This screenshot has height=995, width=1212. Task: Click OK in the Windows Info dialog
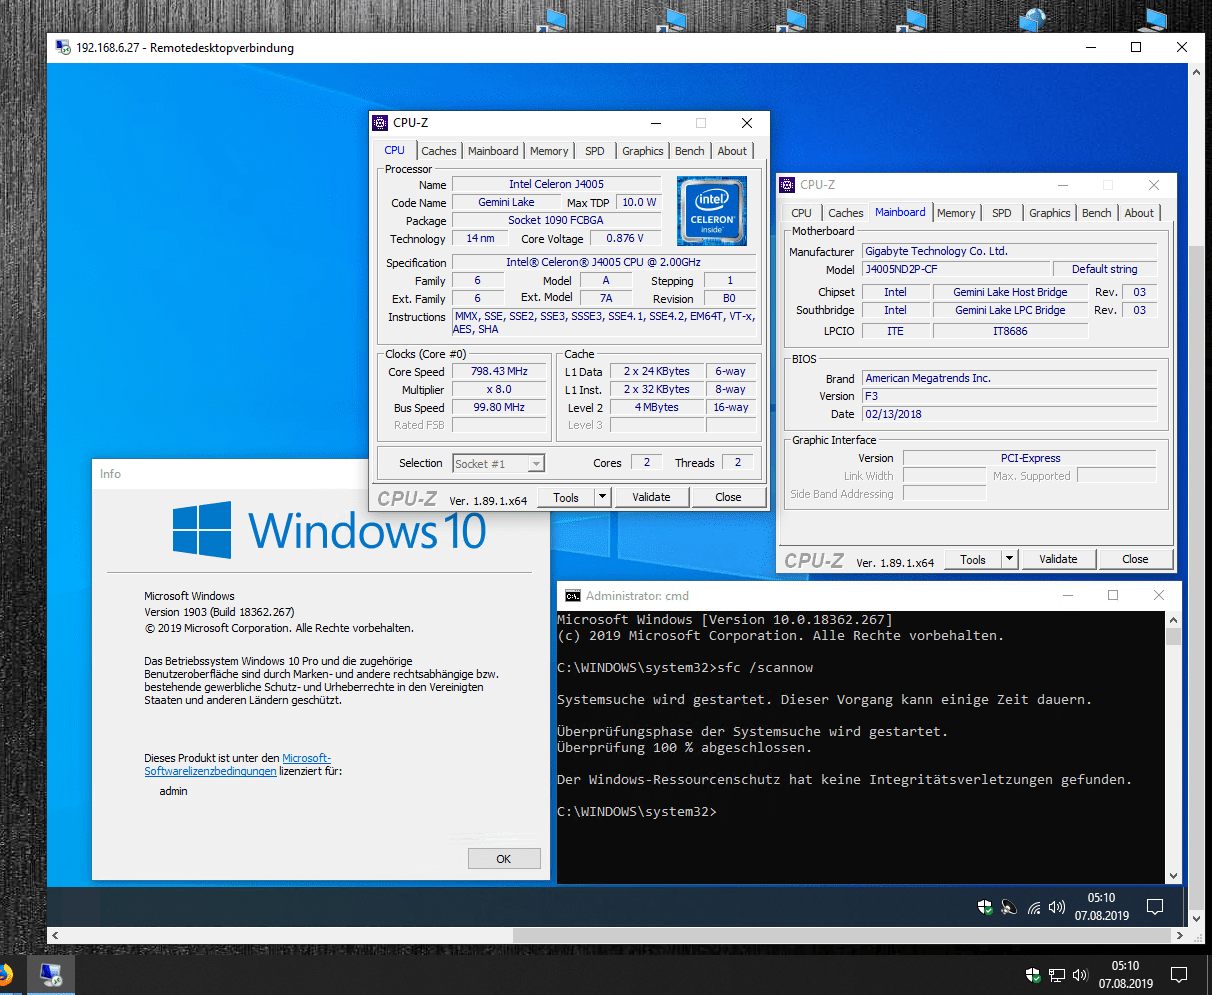pyautogui.click(x=504, y=859)
